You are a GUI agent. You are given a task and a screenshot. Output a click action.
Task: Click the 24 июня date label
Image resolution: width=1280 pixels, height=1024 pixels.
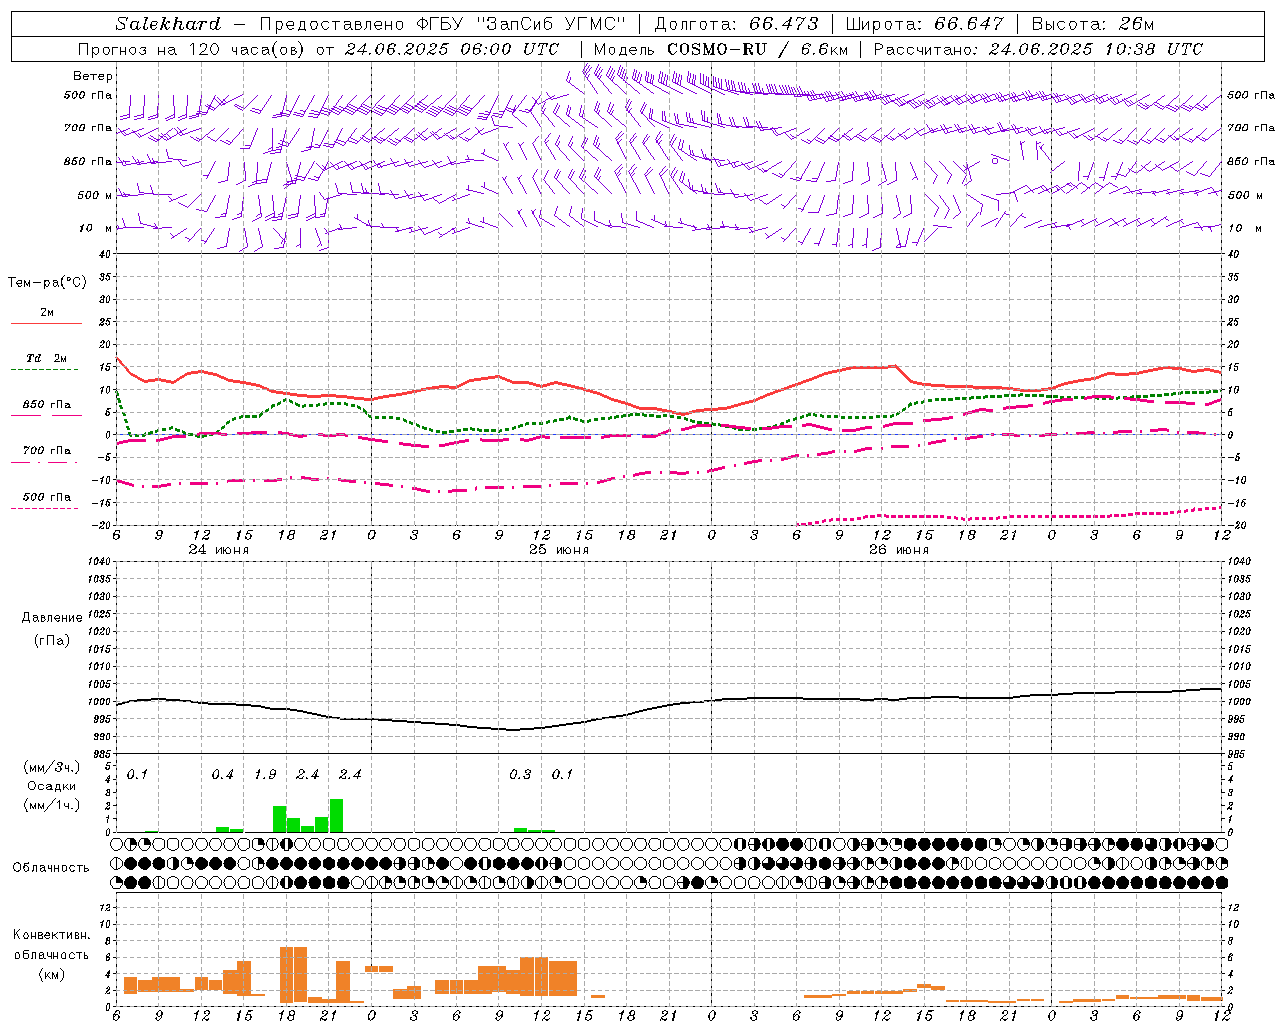pos(219,550)
